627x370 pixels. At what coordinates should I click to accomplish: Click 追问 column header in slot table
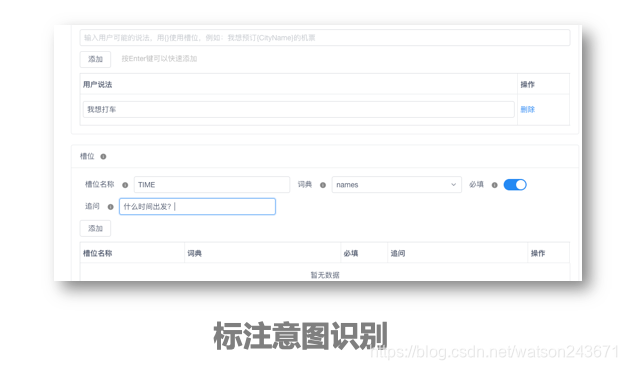(x=398, y=253)
